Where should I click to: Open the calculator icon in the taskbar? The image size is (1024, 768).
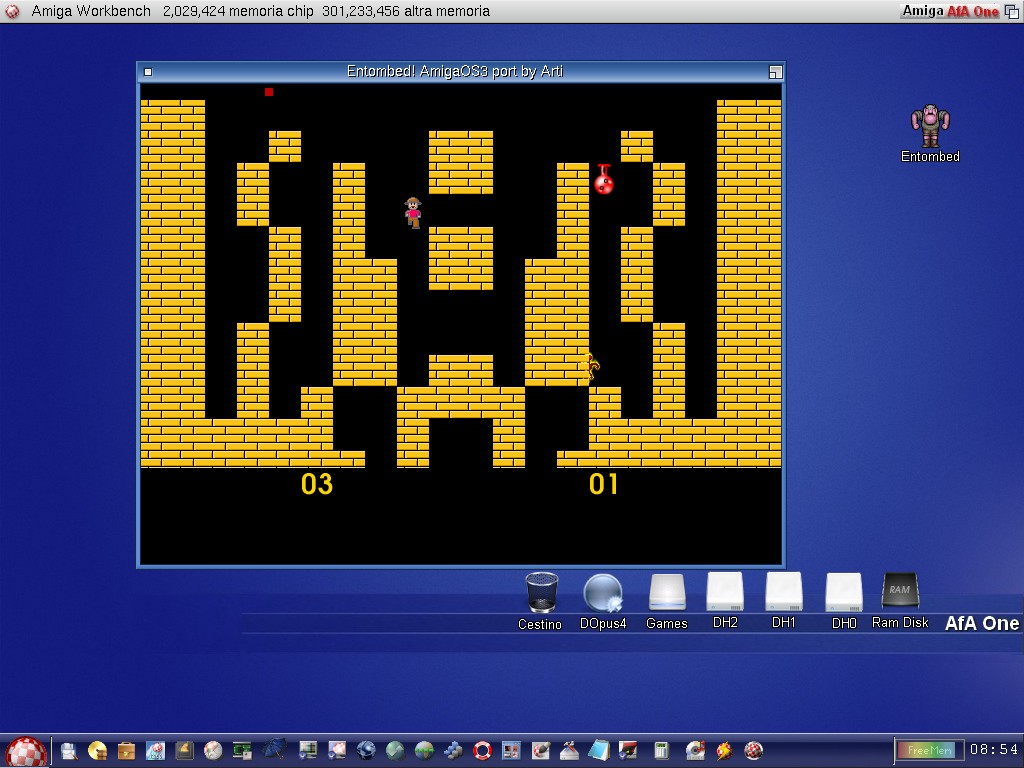[661, 750]
